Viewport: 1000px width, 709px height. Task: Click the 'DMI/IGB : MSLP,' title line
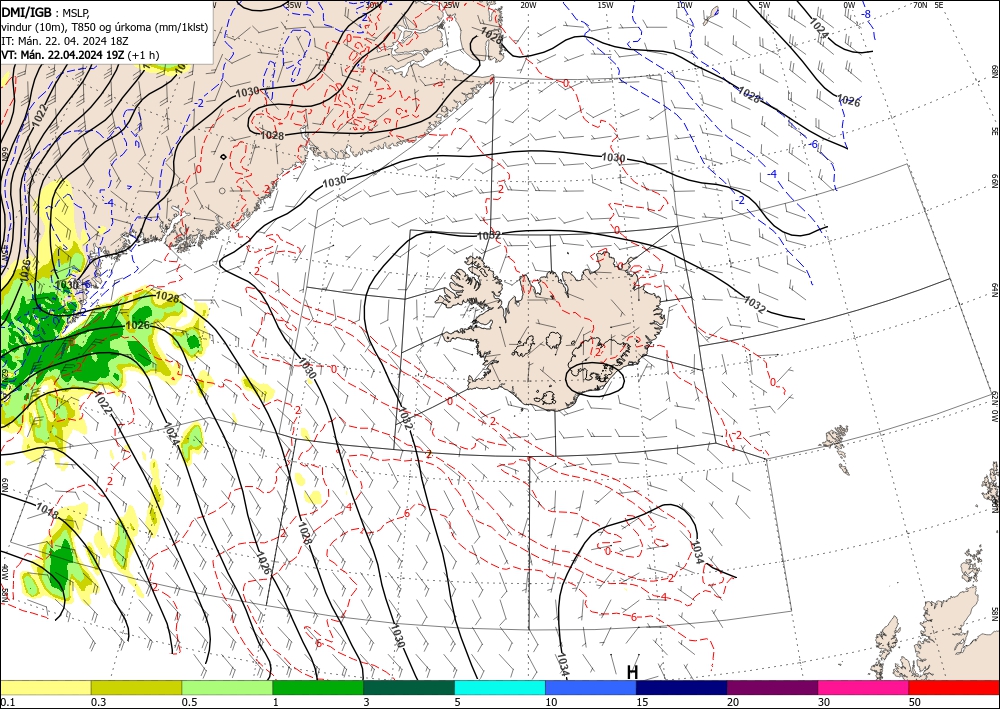click(x=45, y=12)
